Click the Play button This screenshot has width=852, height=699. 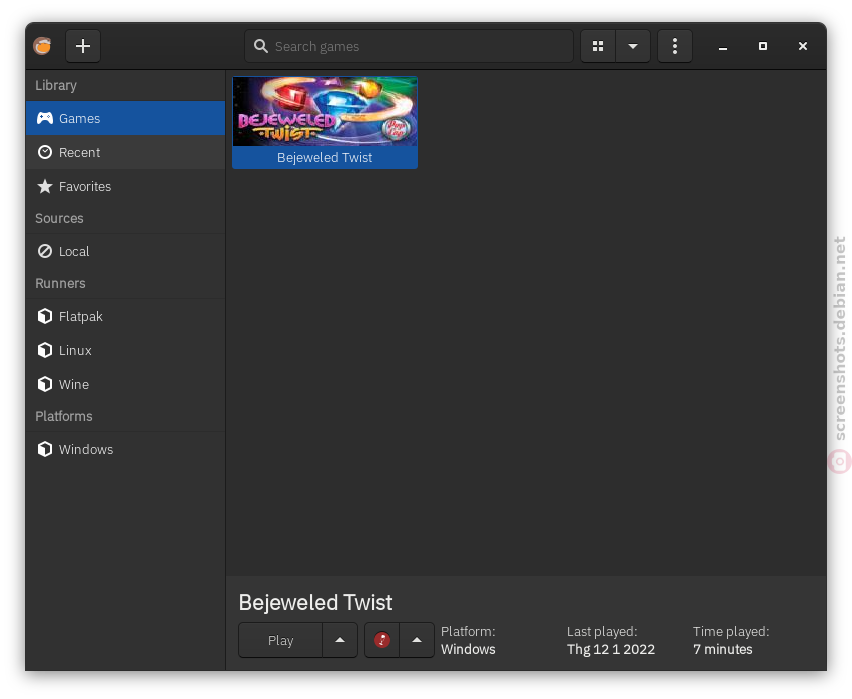(280, 640)
